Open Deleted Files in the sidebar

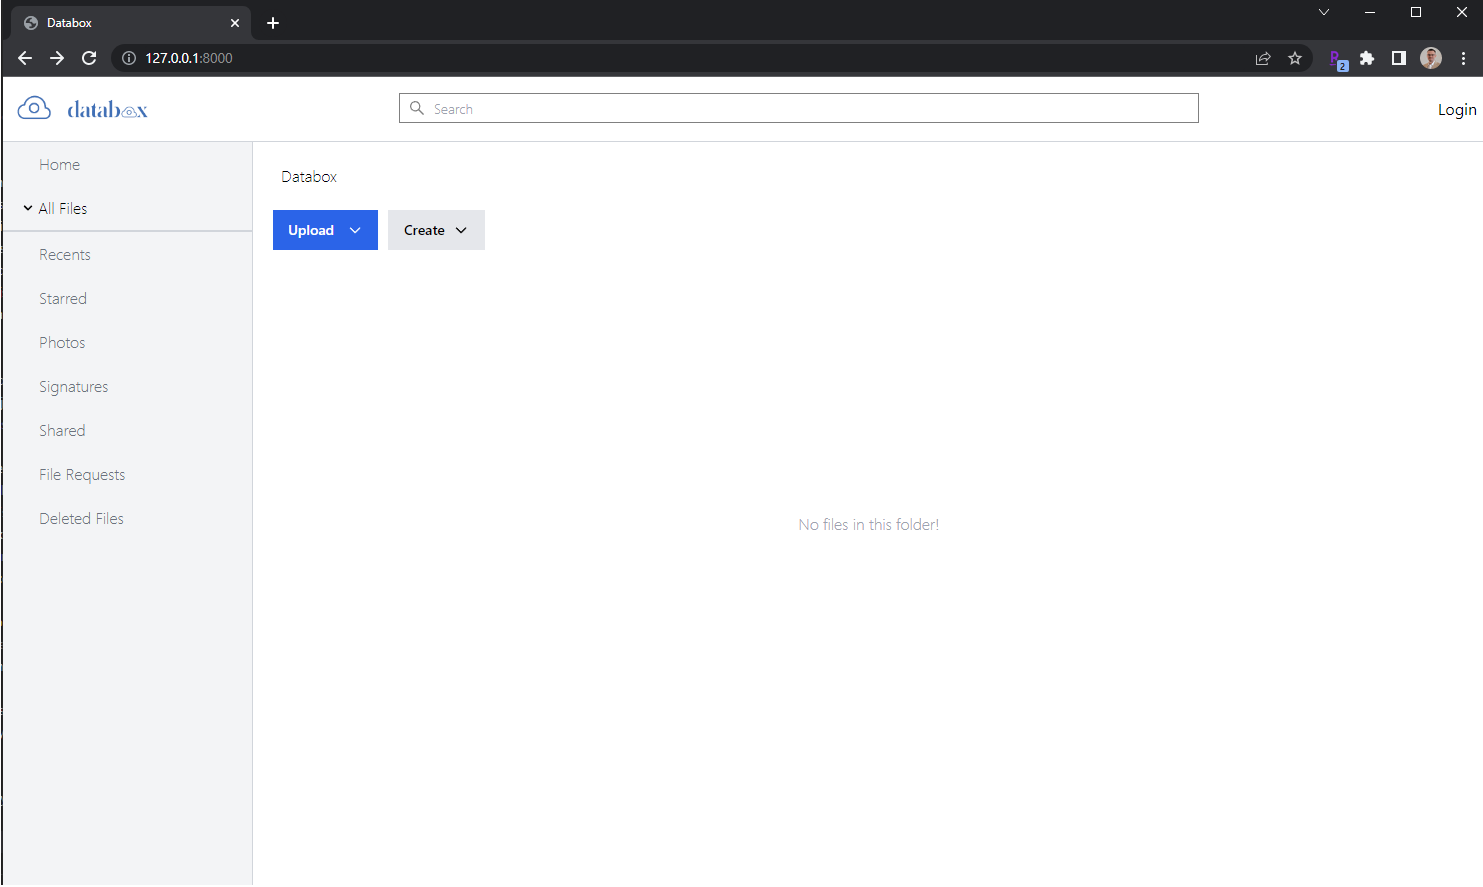tap(81, 519)
